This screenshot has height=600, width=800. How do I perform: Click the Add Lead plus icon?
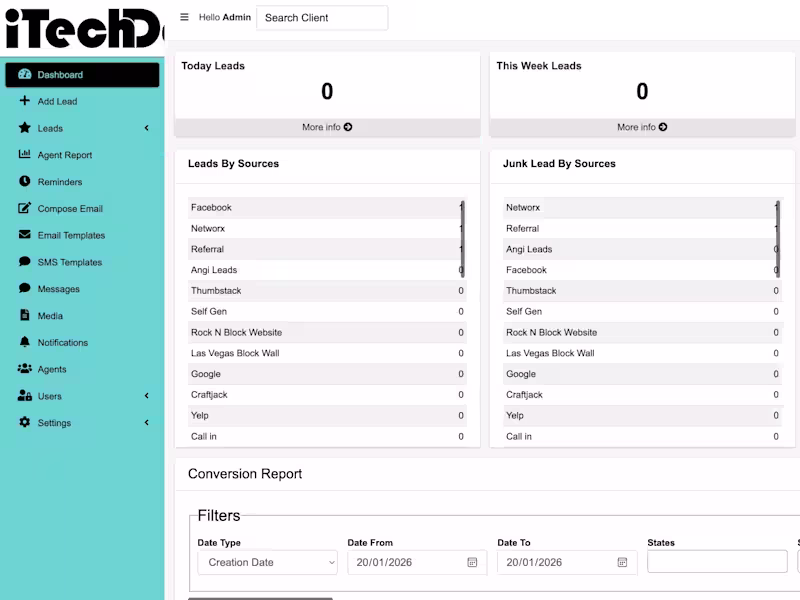click(24, 101)
